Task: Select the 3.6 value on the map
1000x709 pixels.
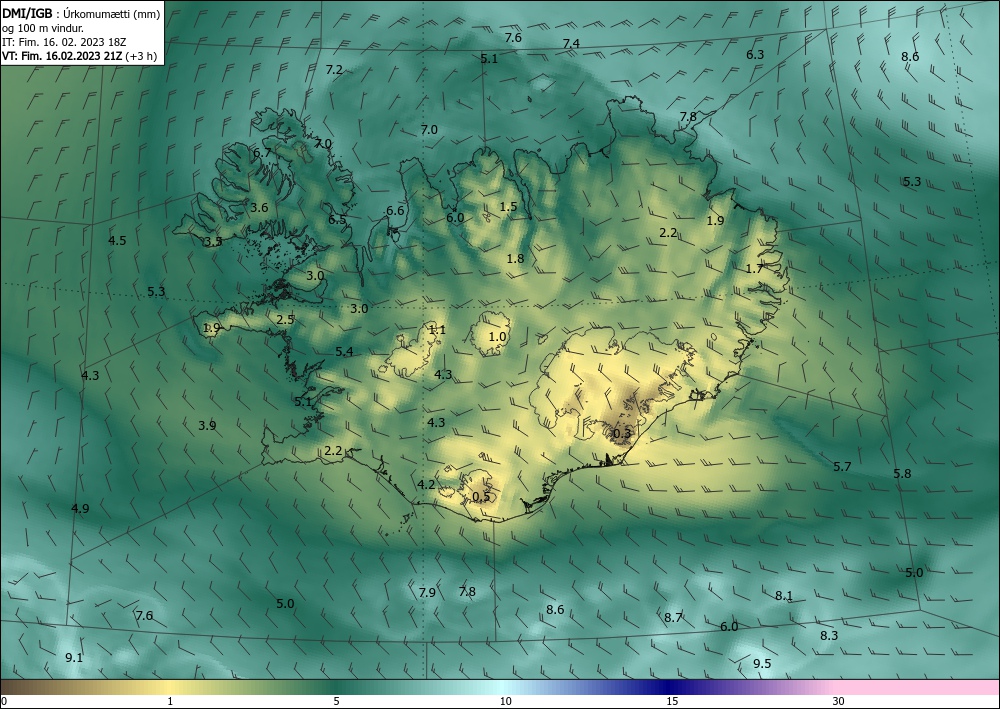Action: (x=259, y=208)
